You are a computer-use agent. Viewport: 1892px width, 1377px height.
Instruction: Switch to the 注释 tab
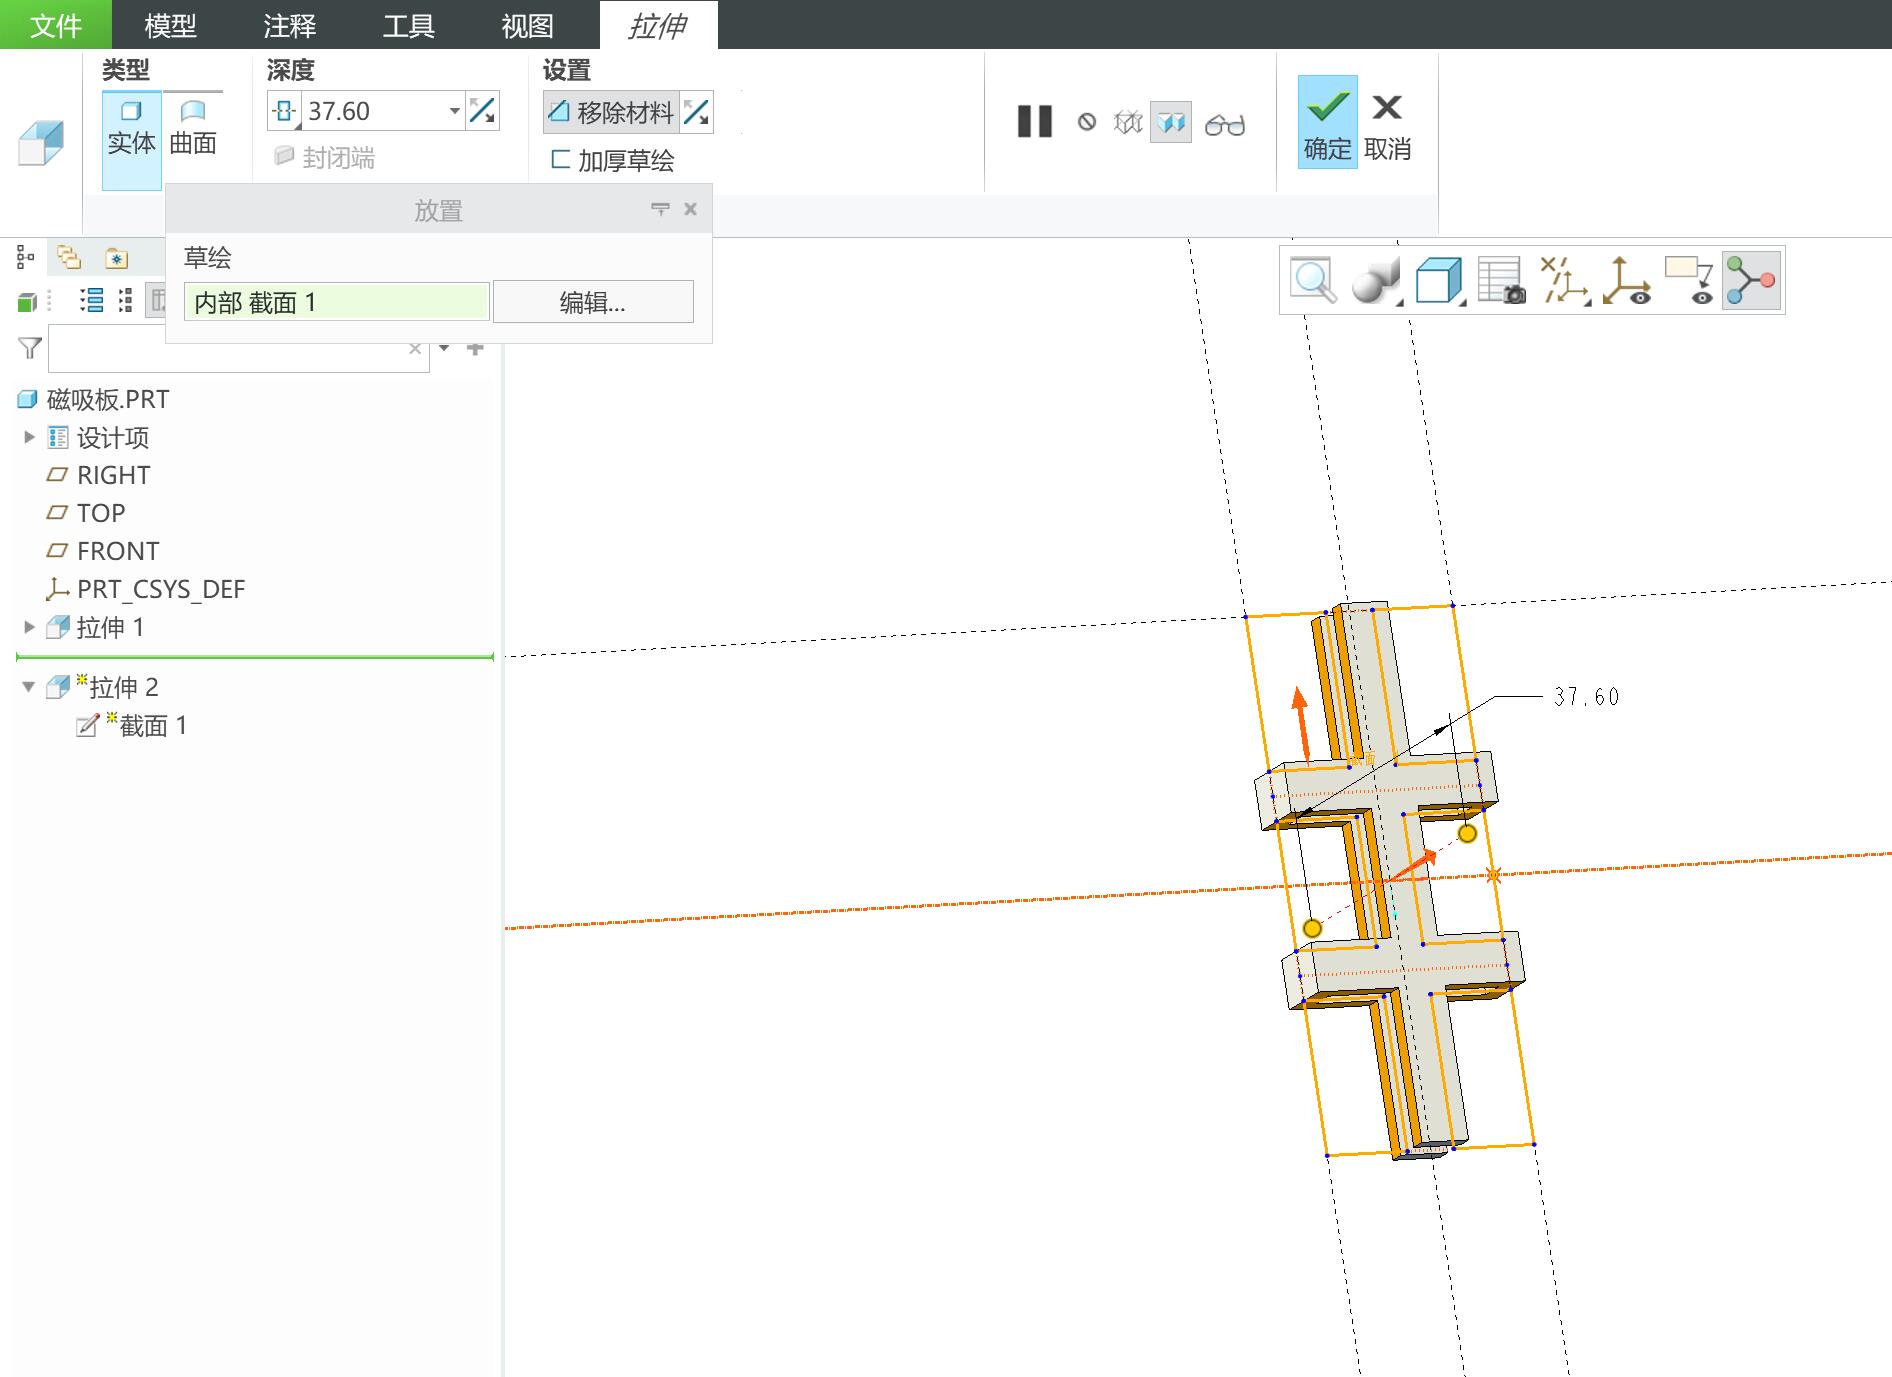coord(290,25)
